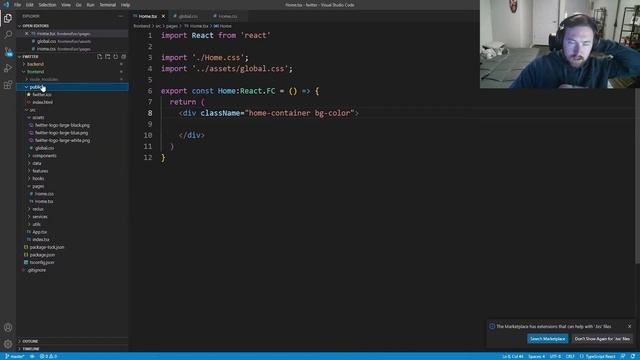640x360 pixels.
Task: Open the Help menu
Action: (x=125, y=5)
